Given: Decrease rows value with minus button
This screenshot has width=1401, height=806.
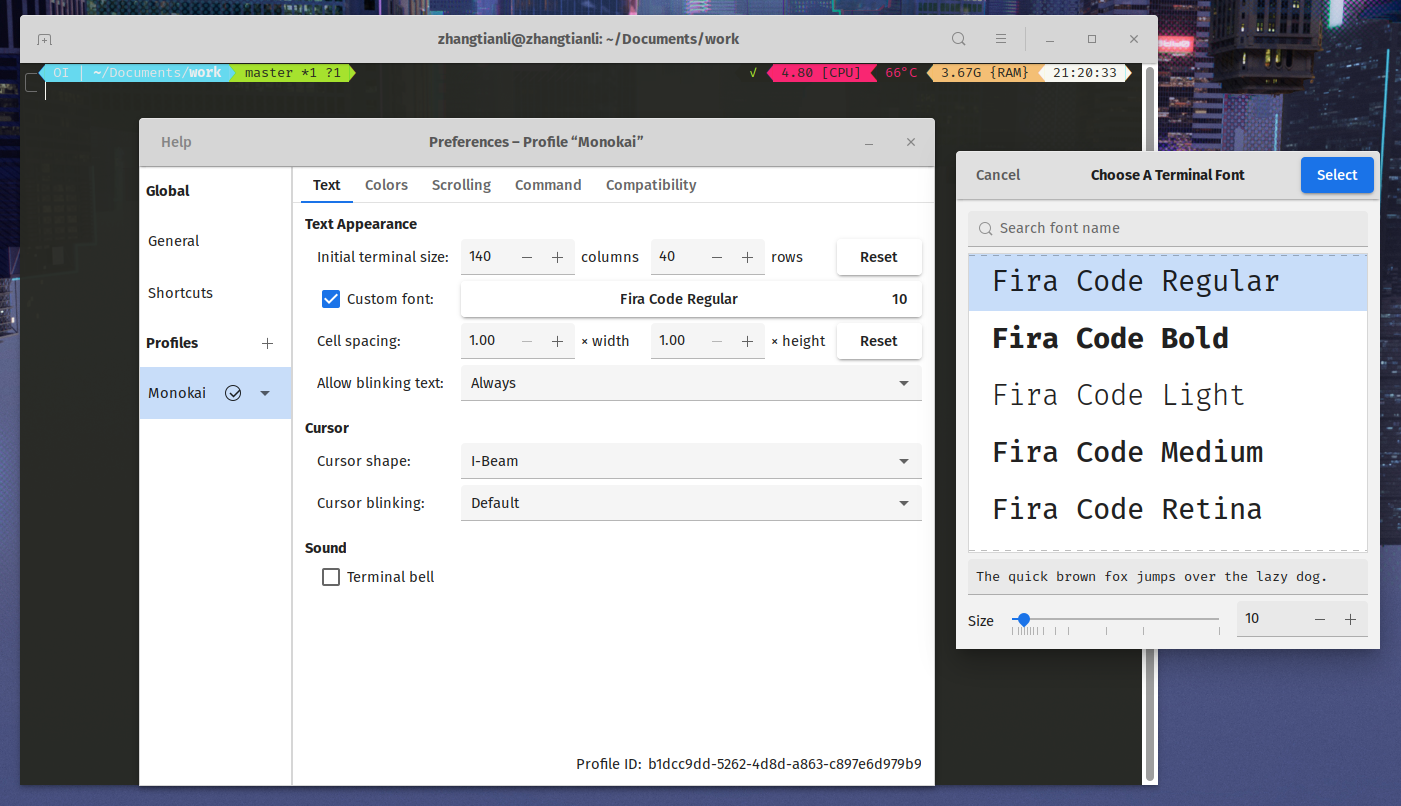Looking at the screenshot, I should [717, 257].
